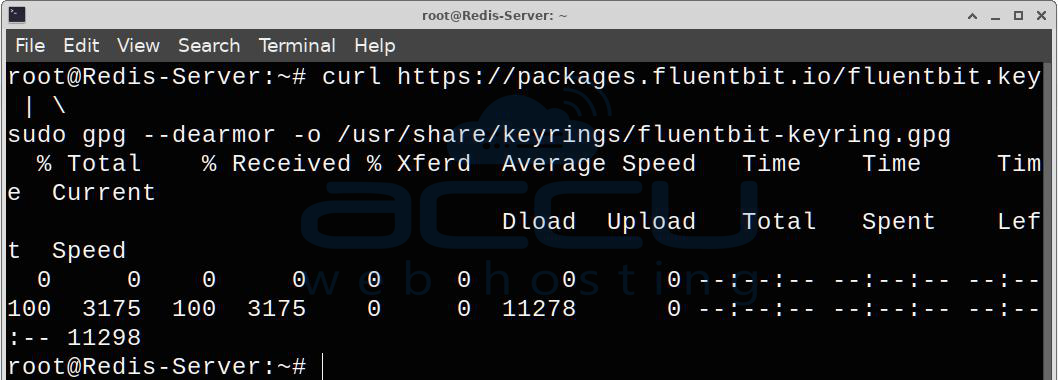Open the Search menu
Image resolution: width=1058 pixels, height=380 pixels.
pyautogui.click(x=209, y=46)
